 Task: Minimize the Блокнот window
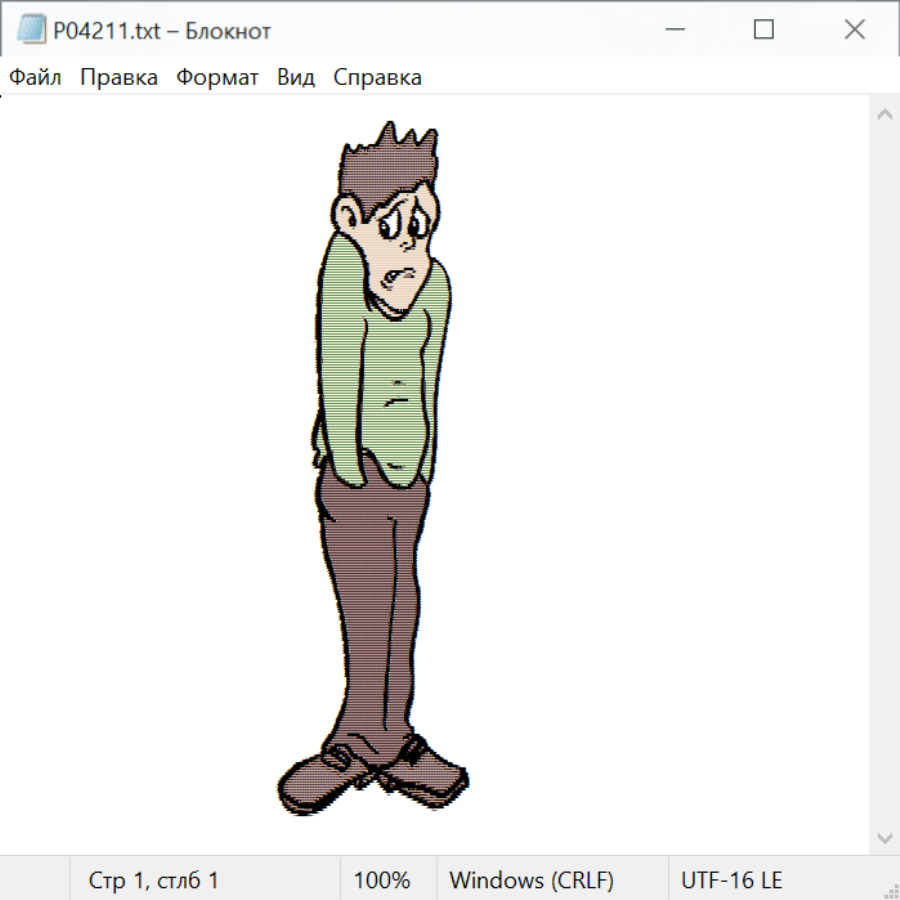pyautogui.click(x=673, y=30)
